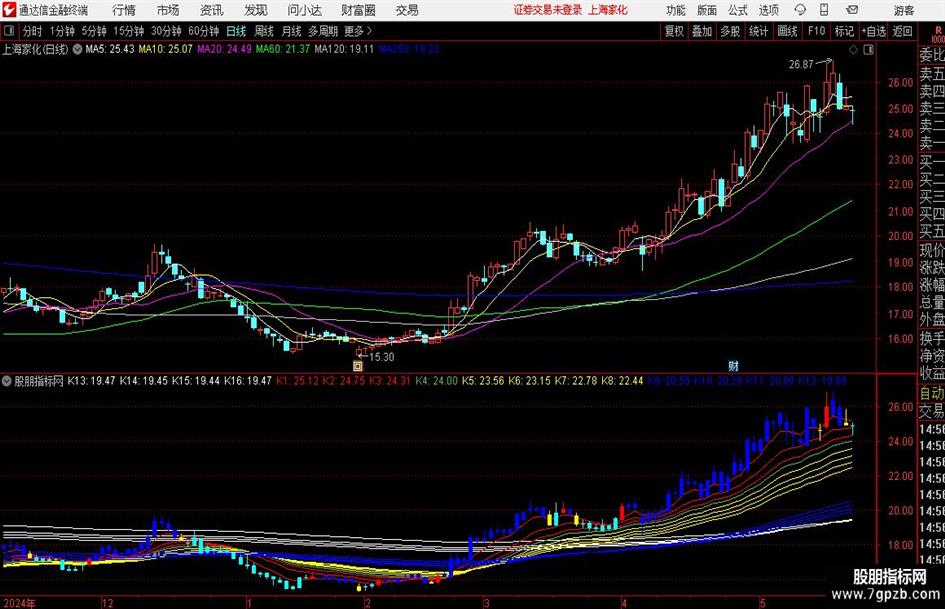This screenshot has height=609, width=945.
Task: Toggle the side panel icon left of 分时
Action: click(9, 31)
